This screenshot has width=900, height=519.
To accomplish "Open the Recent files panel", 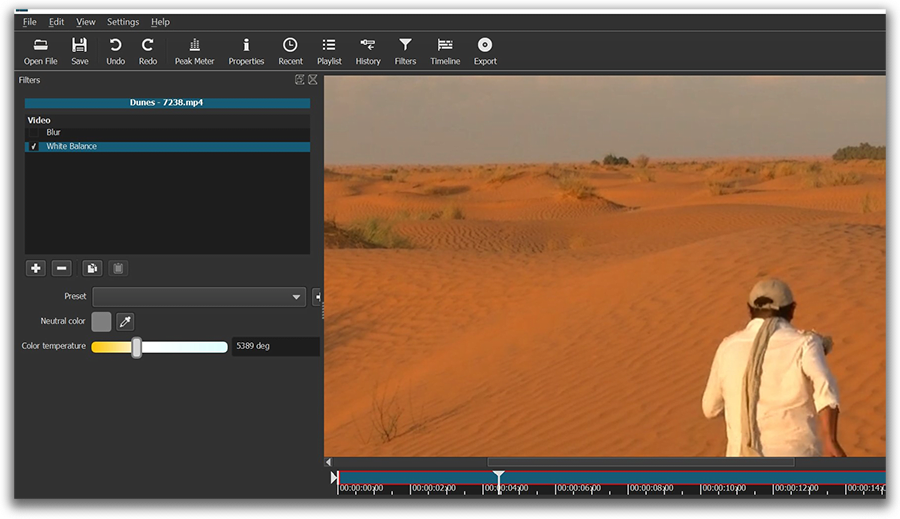I will click(290, 51).
